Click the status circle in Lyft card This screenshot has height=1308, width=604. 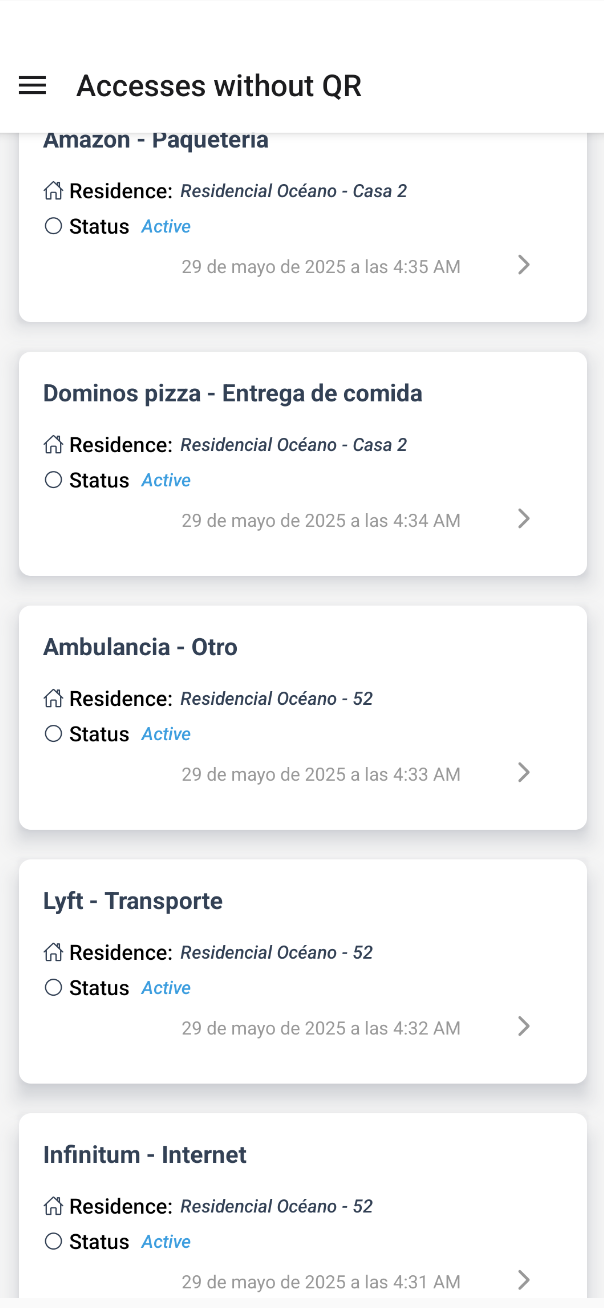click(x=54, y=988)
